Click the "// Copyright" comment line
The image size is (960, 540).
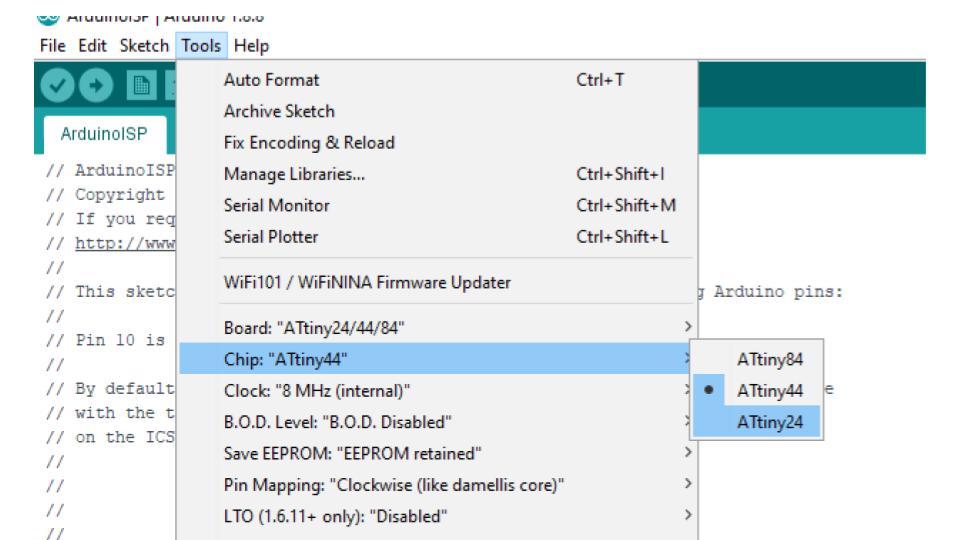105,195
